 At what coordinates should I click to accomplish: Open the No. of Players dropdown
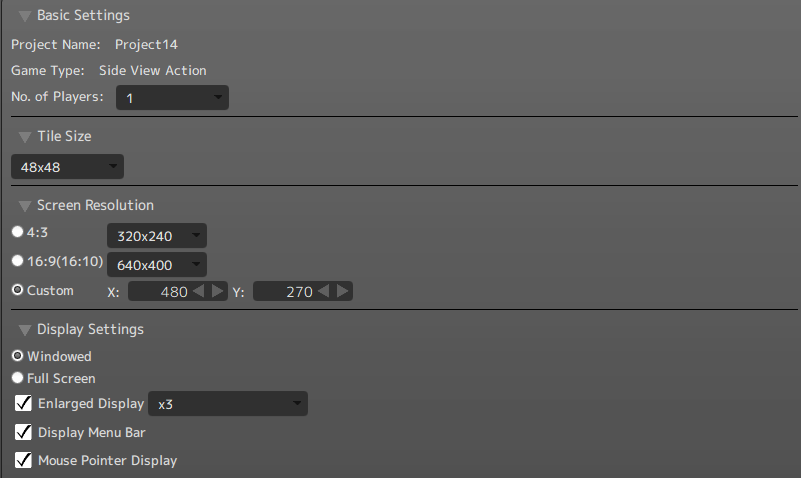(x=172, y=98)
